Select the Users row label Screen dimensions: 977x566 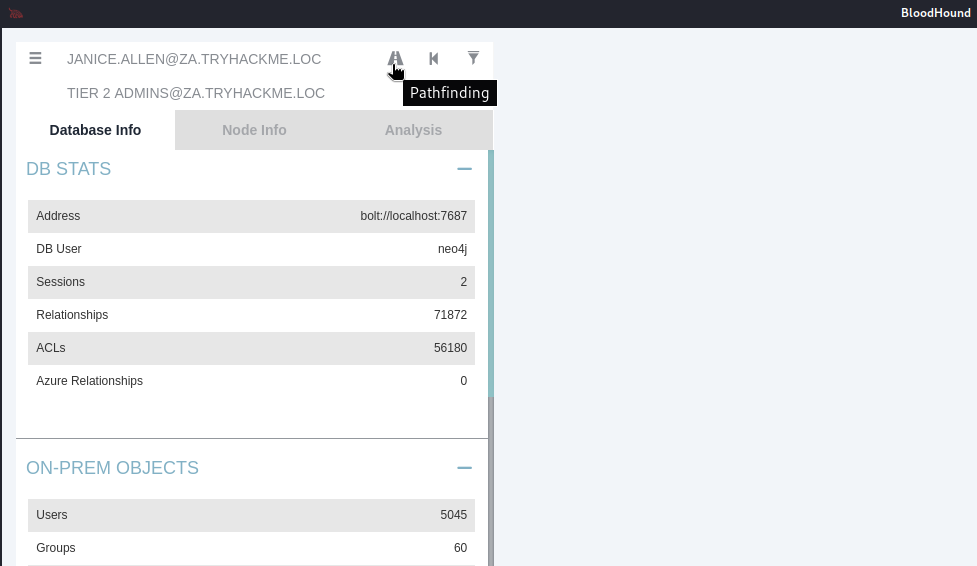pyautogui.click(x=52, y=515)
